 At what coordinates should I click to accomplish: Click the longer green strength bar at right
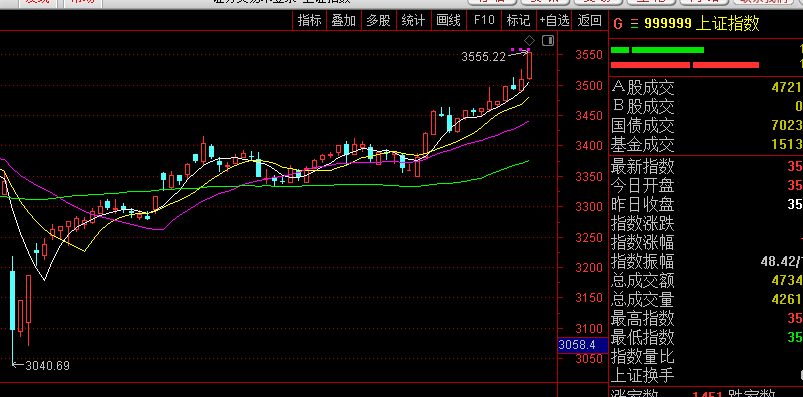[x=668, y=50]
